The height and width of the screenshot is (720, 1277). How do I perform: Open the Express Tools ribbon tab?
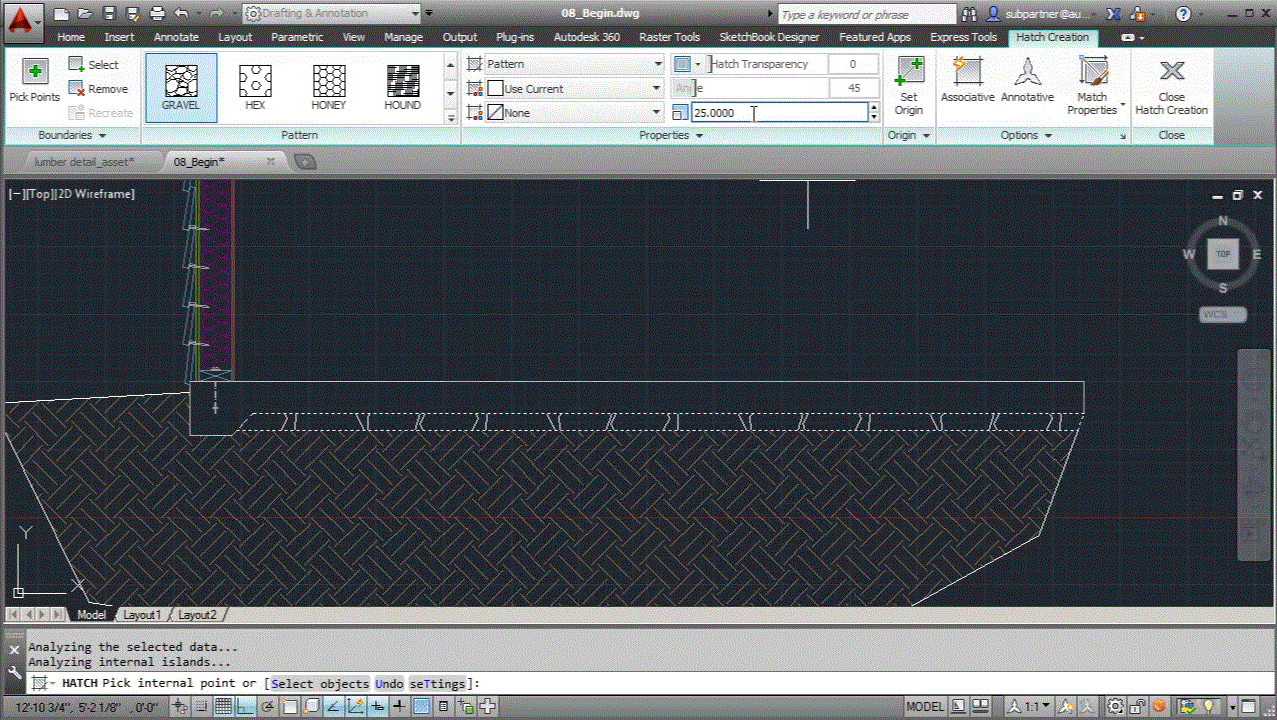pyautogui.click(x=963, y=37)
